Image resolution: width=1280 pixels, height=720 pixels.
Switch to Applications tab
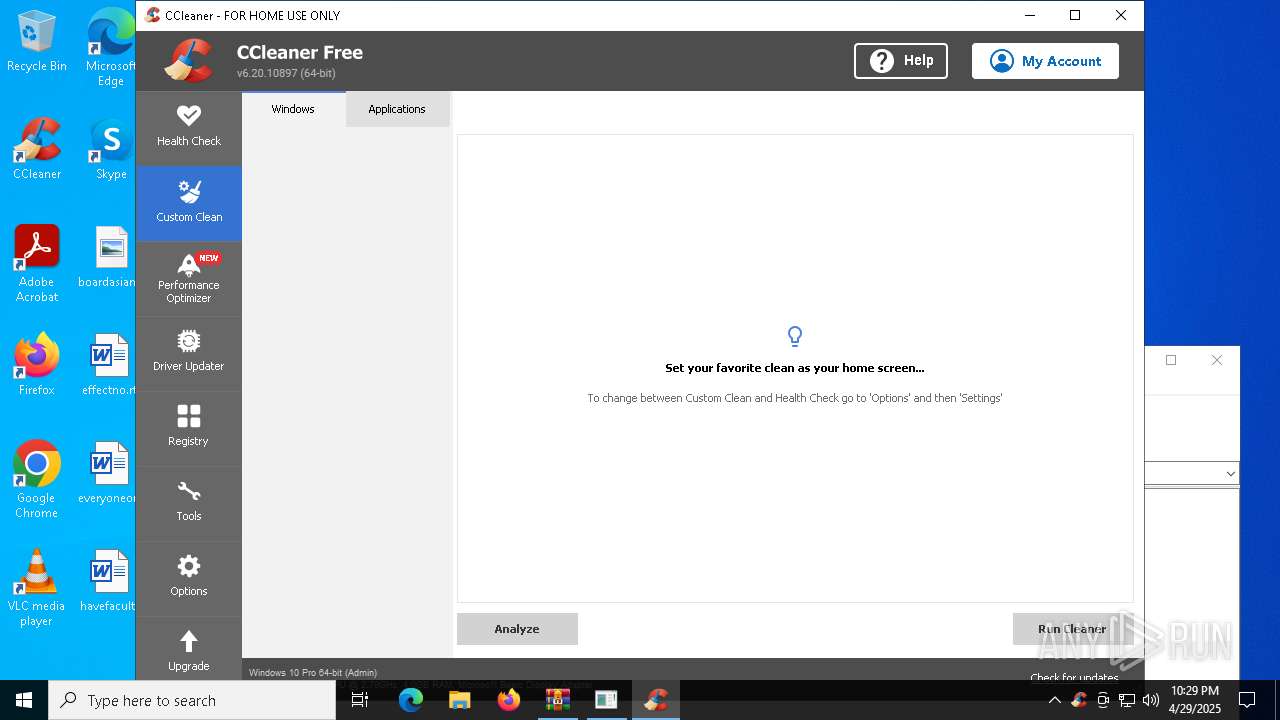tap(397, 109)
